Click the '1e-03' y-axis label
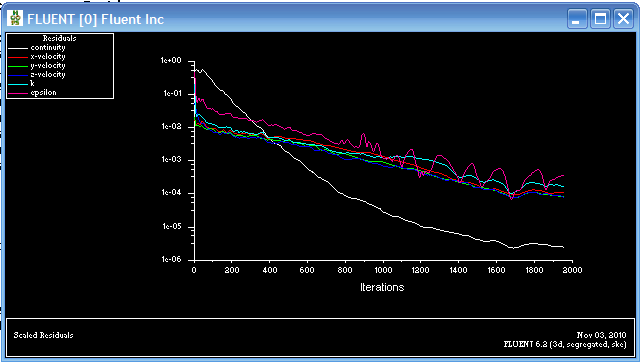This screenshot has width=642, height=364. tap(172, 160)
